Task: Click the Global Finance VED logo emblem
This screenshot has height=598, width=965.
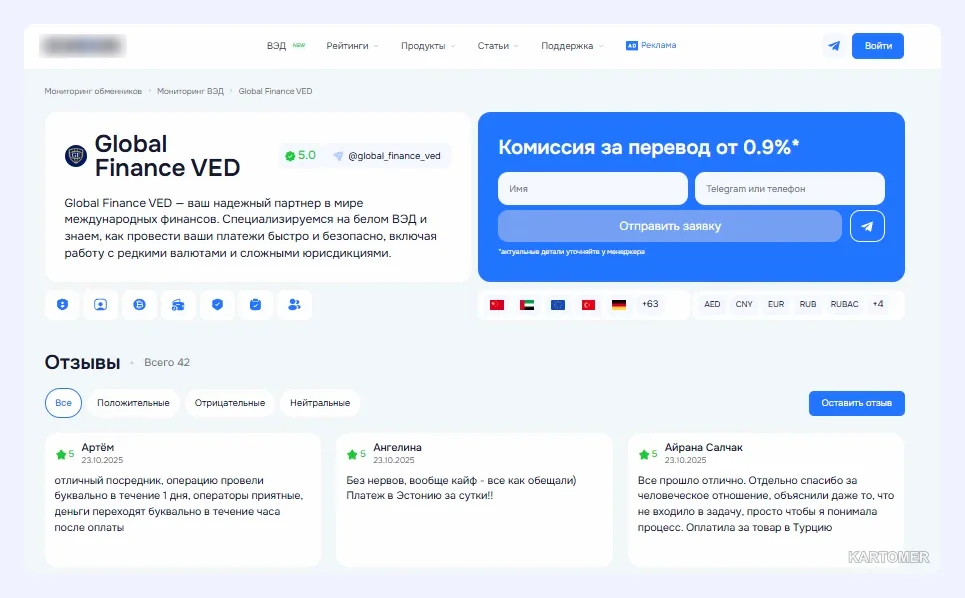Action: pos(76,156)
